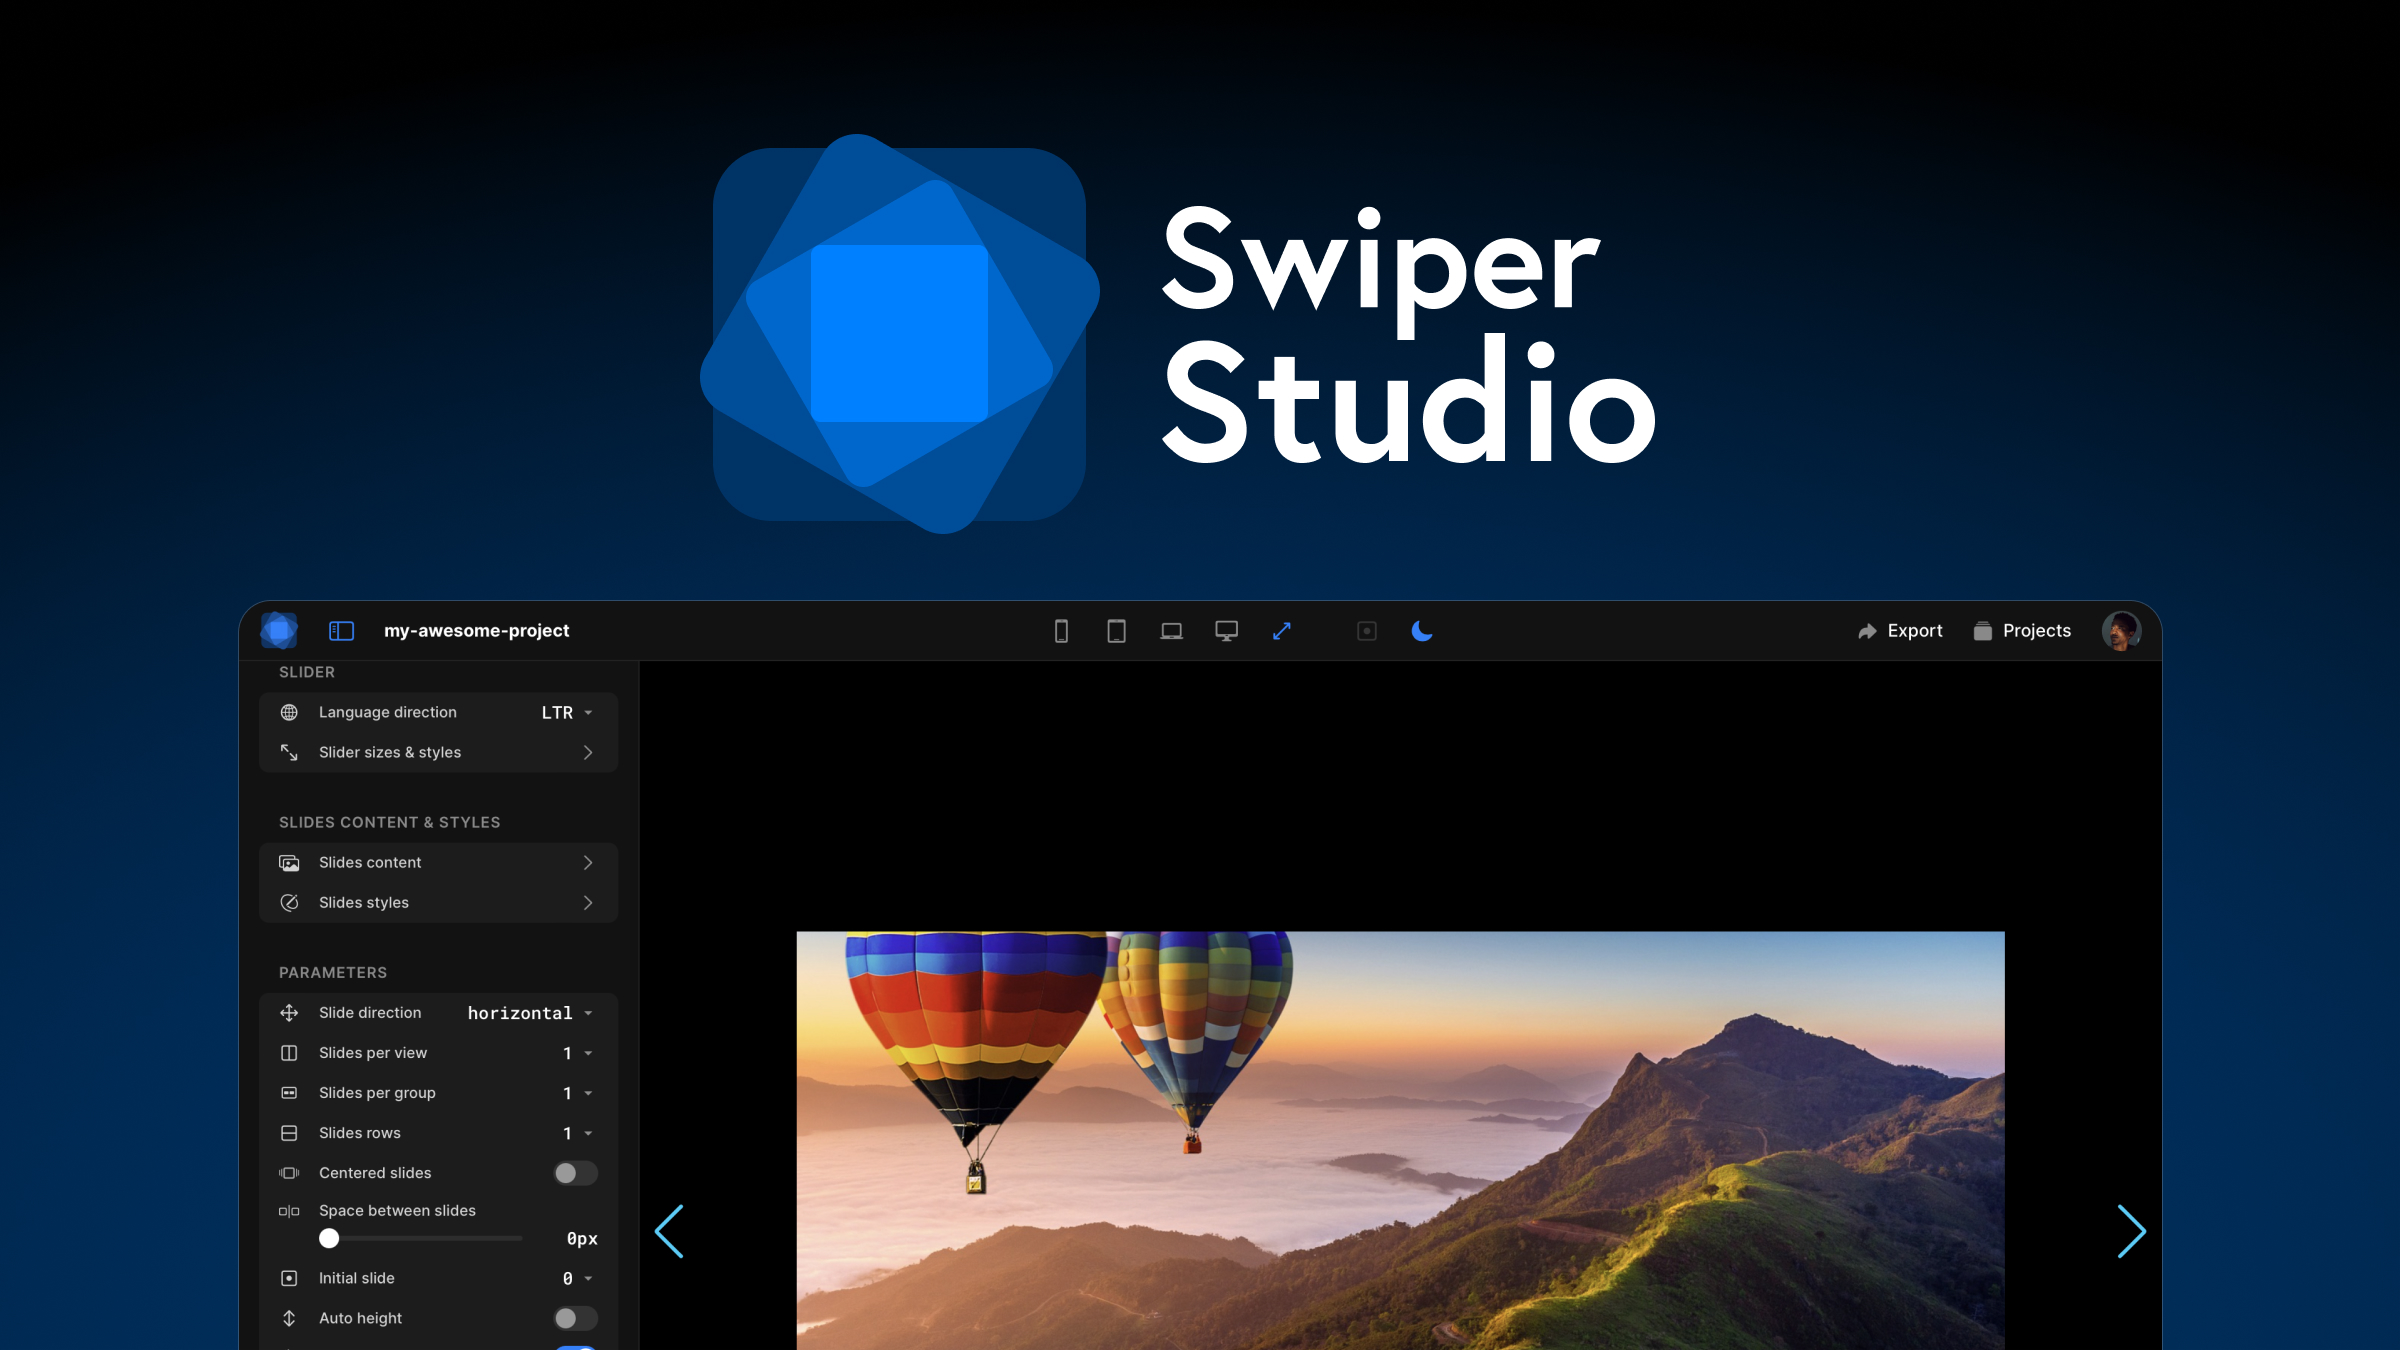
Task: Click the SLIDER section heading
Action: 307,672
